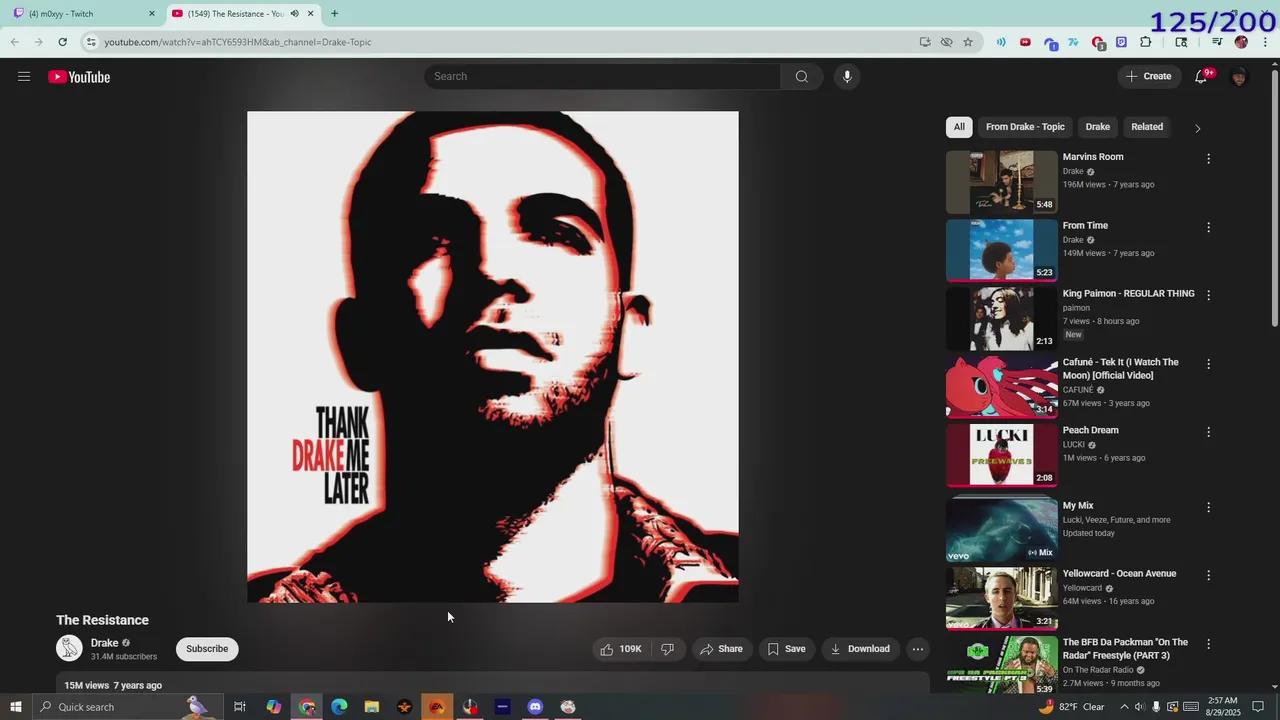Open File Explorer from taskbar

(x=371, y=707)
